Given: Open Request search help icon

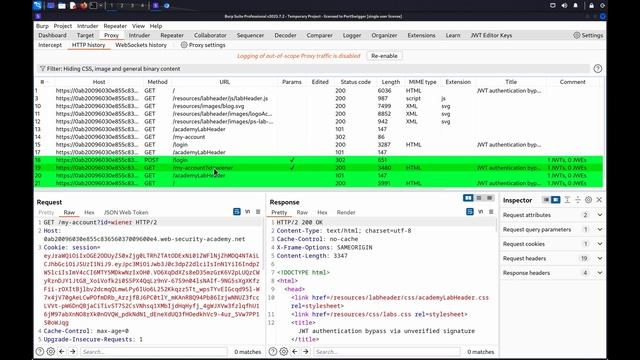Looking at the screenshot, I should (x=40, y=351).
